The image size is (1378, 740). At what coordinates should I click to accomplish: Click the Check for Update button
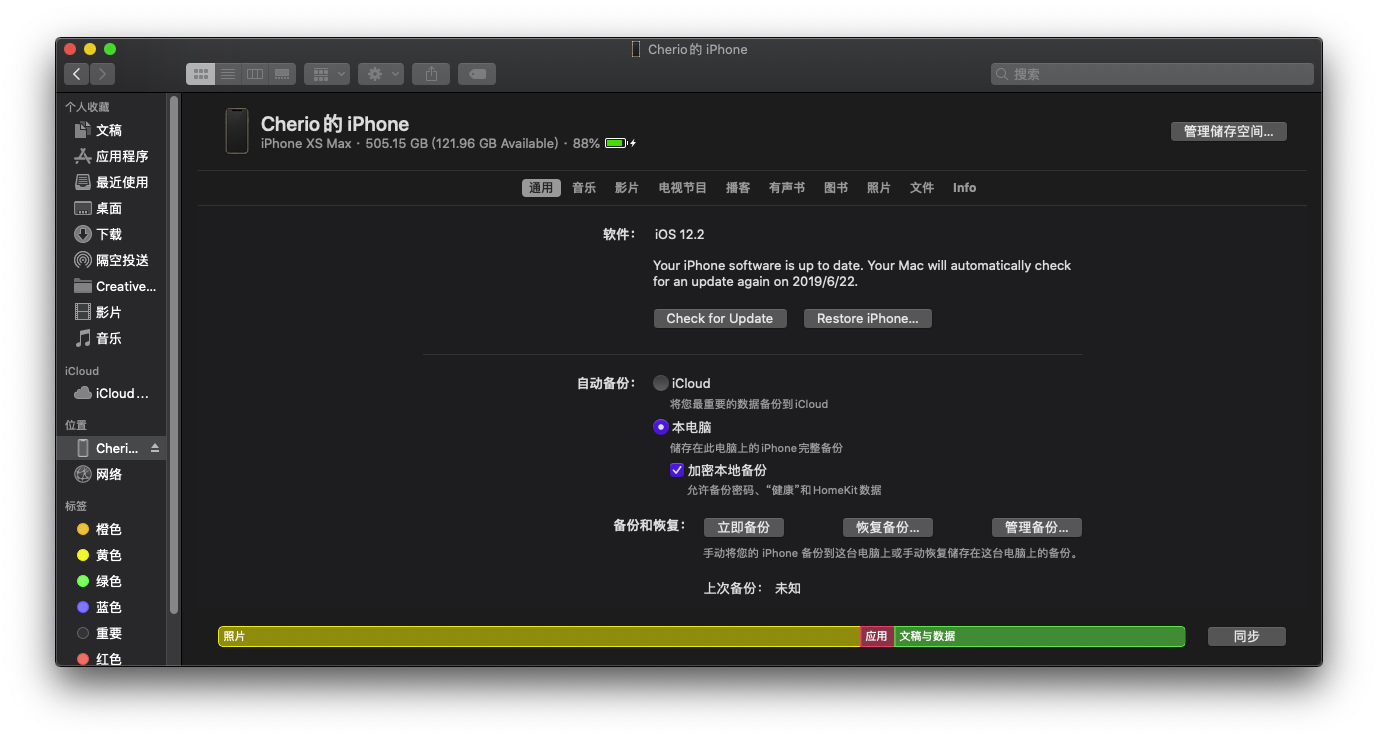point(720,319)
